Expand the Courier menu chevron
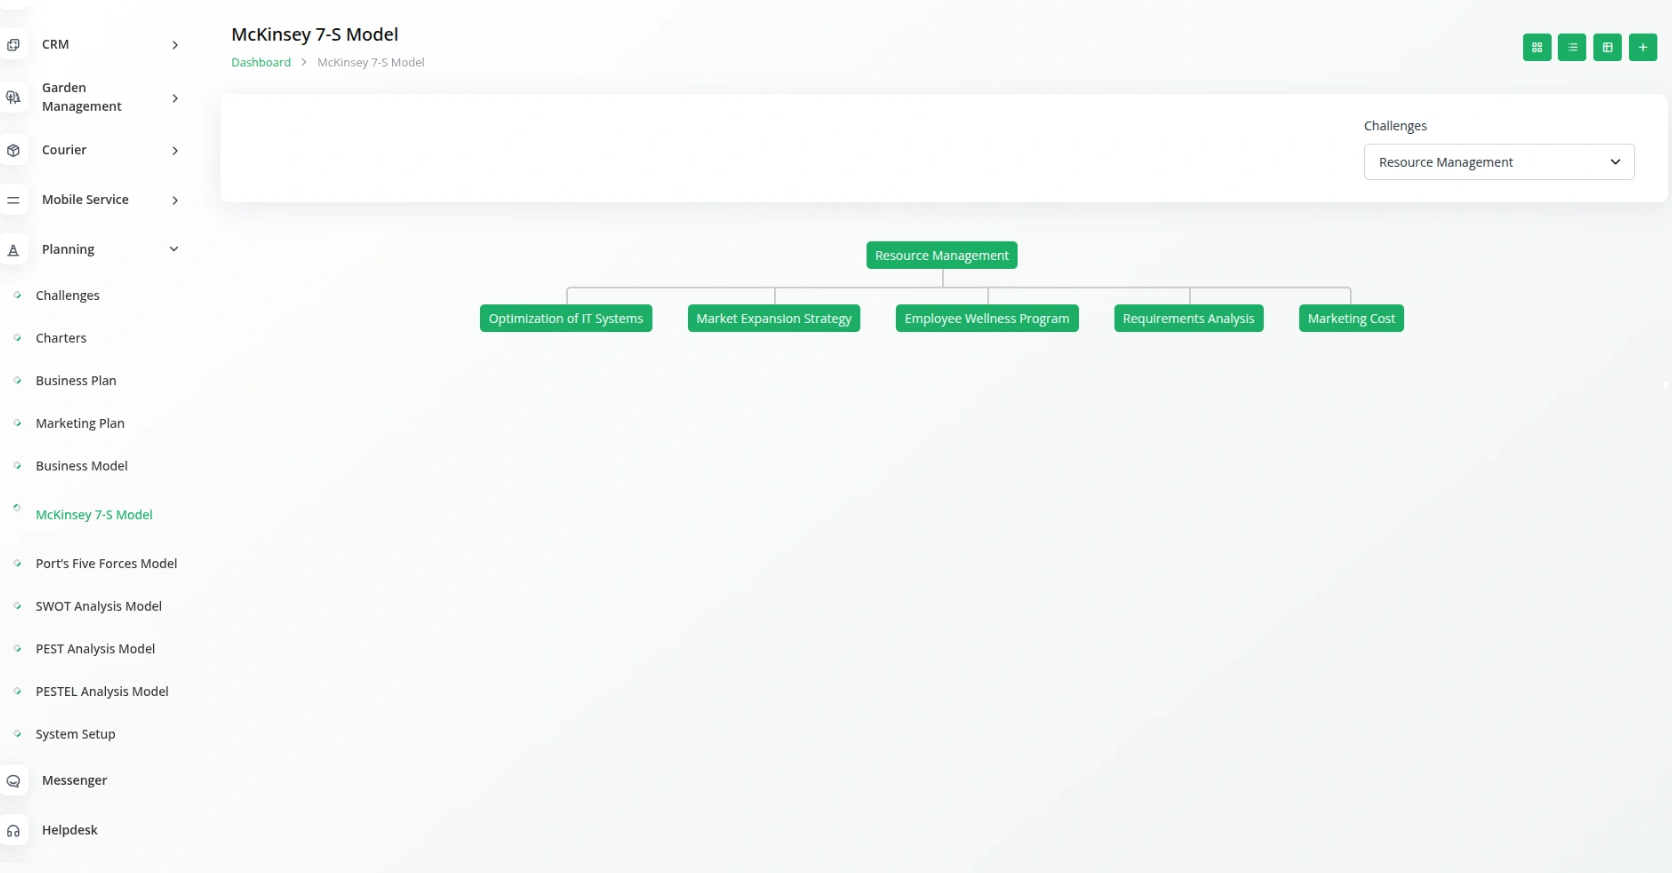Screen dimensions: 1672x873 coord(175,151)
